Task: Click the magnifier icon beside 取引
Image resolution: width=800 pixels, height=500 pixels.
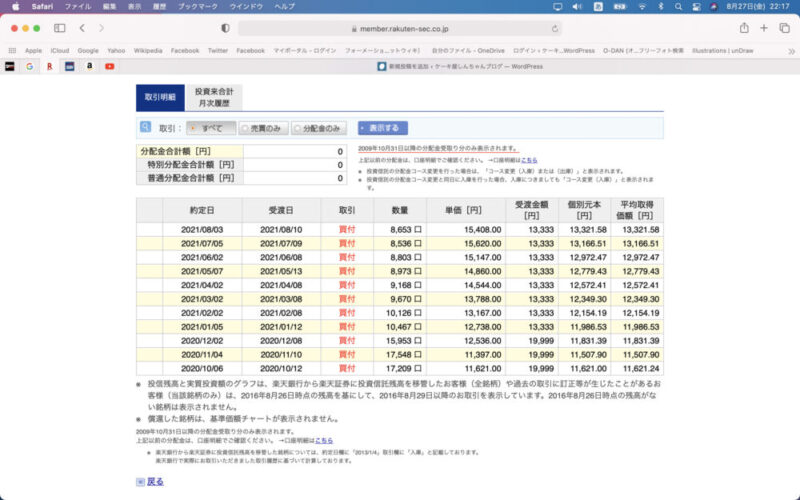Action: click(x=145, y=127)
